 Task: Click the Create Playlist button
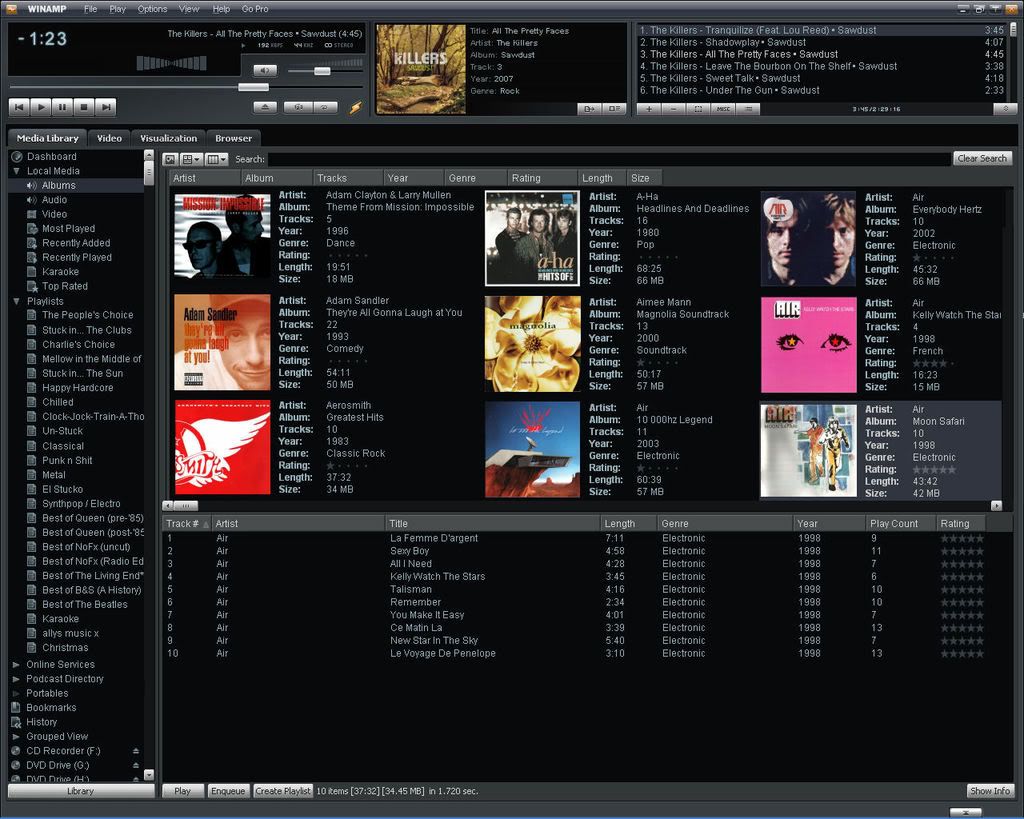point(283,791)
